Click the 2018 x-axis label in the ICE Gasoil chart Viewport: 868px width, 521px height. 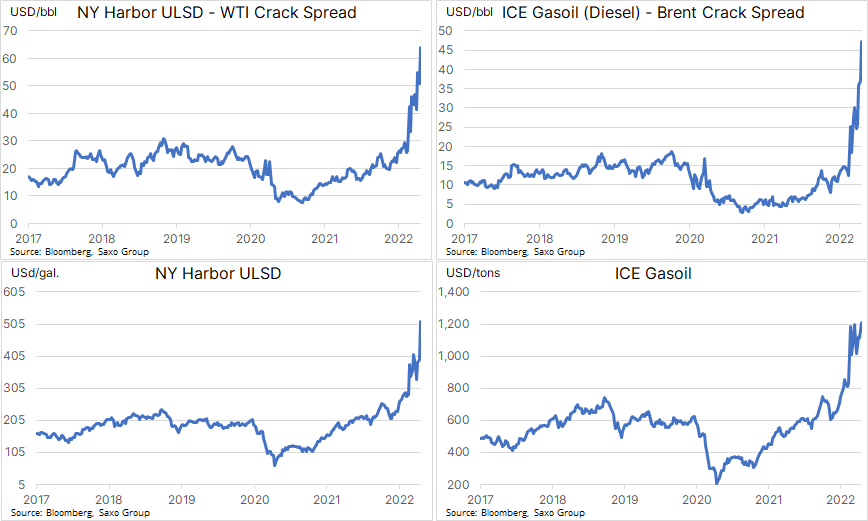552,499
